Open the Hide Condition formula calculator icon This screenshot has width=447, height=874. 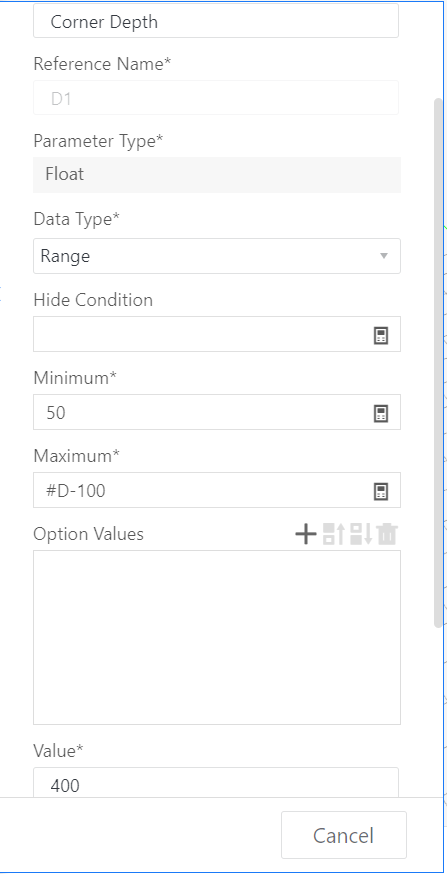[x=381, y=335]
